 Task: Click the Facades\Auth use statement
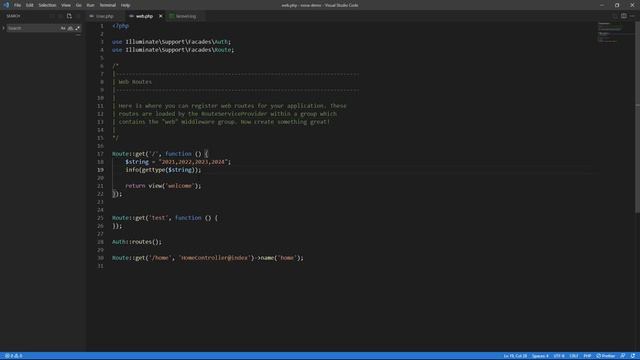pos(171,42)
